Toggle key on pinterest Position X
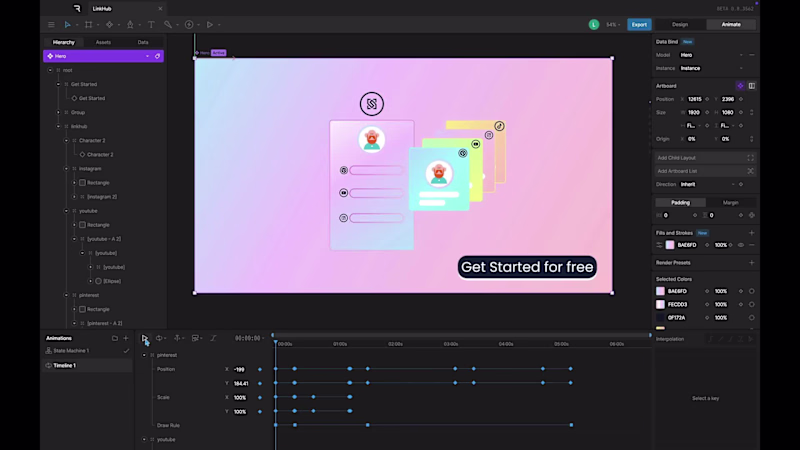This screenshot has height=450, width=800. [x=260, y=369]
